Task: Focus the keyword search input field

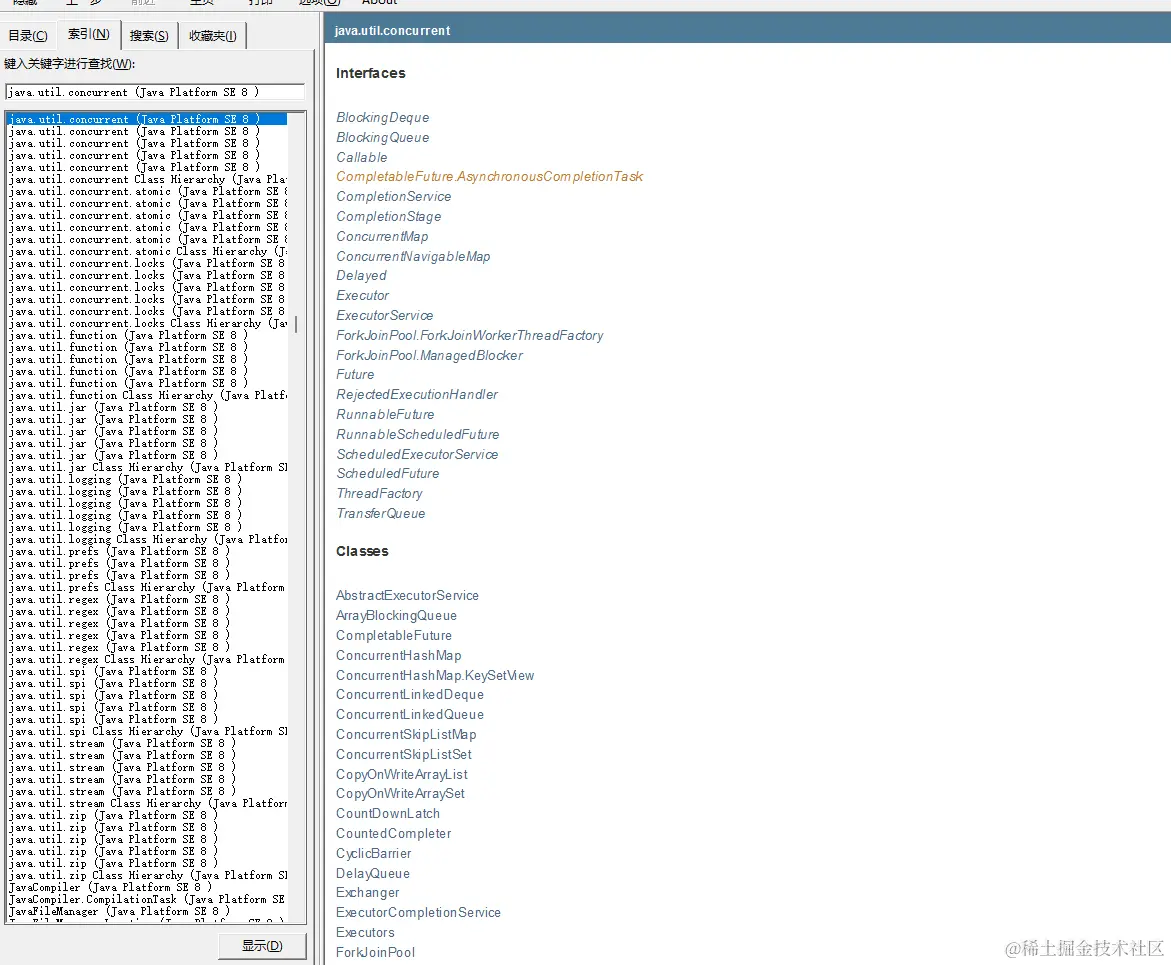Action: (155, 92)
